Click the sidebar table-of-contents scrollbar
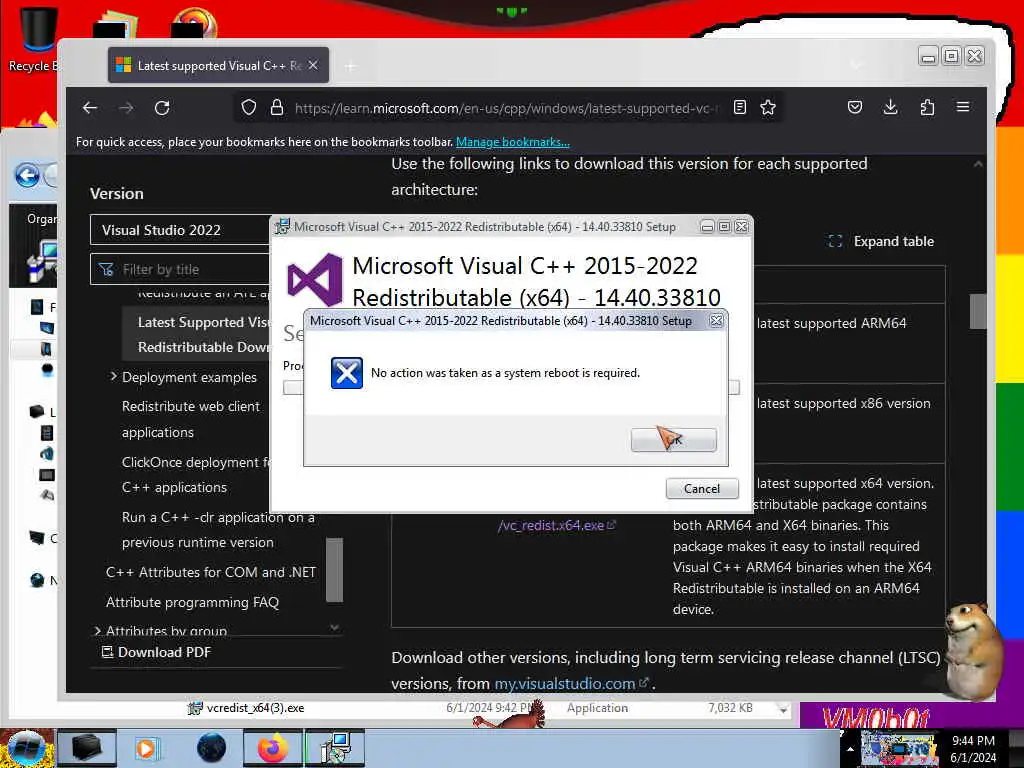The height and width of the screenshot is (768, 1024). tap(334, 569)
